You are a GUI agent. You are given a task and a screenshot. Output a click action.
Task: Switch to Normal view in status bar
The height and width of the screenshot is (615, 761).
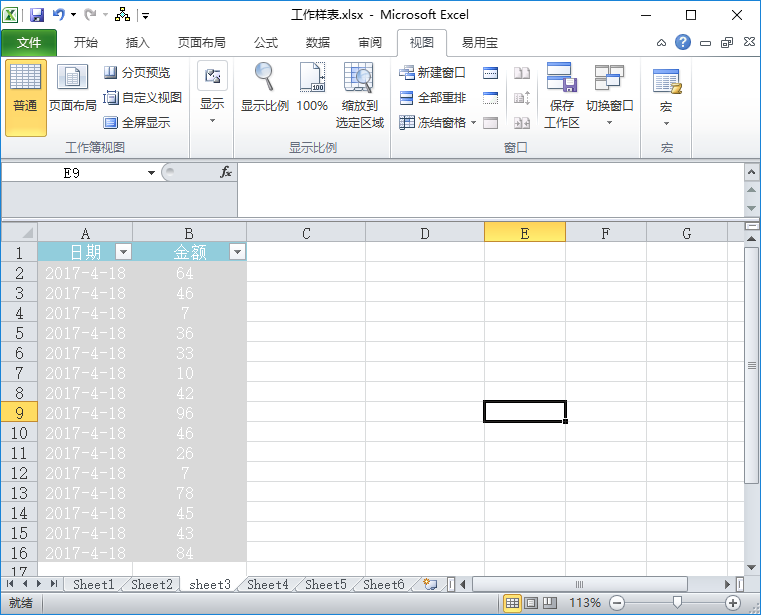512,603
